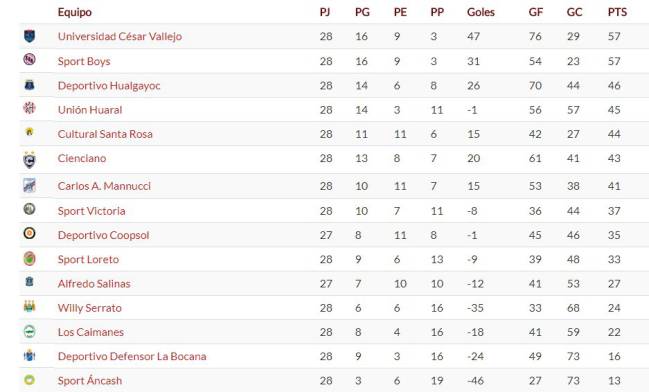Open the Los Caimanes team link

[91, 332]
